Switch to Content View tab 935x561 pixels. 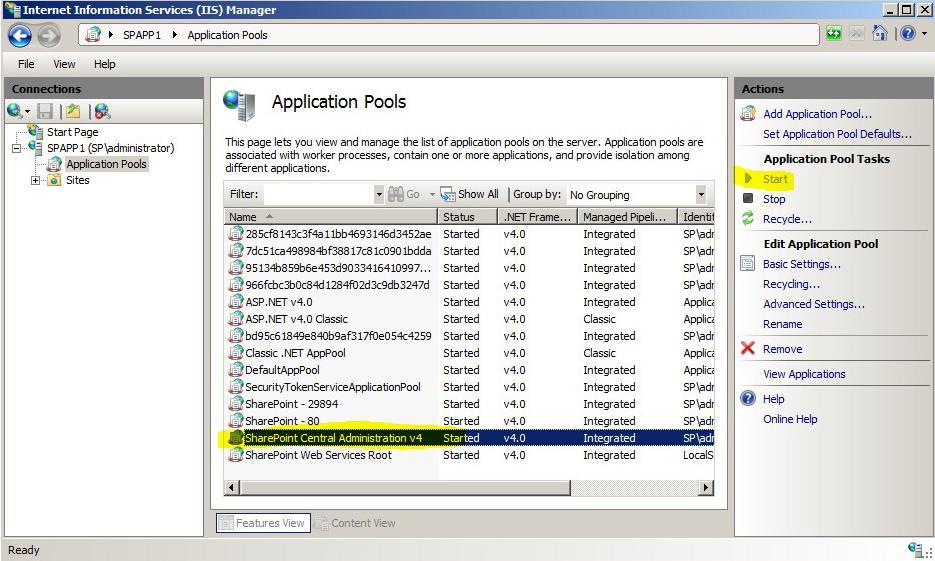click(x=356, y=523)
